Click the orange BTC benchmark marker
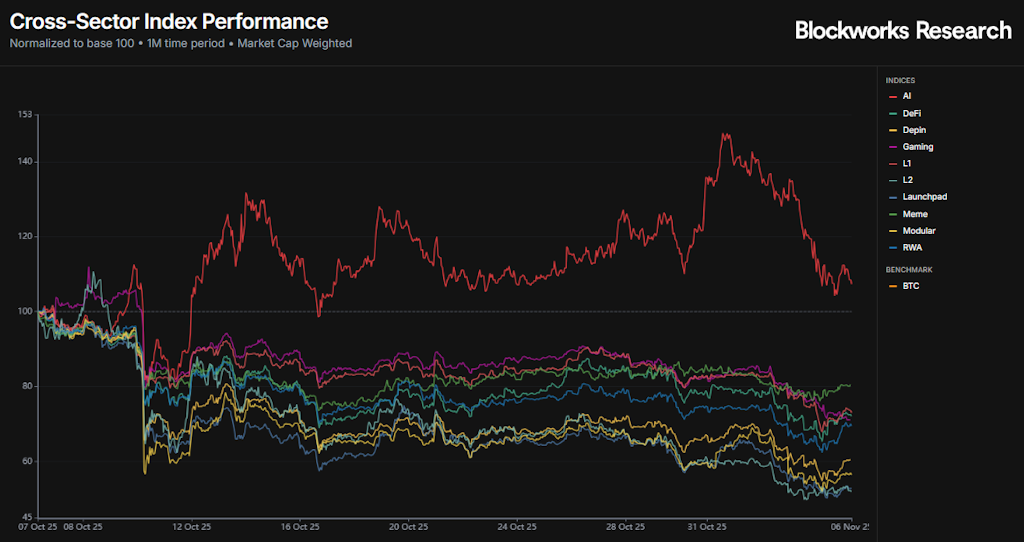 [892, 287]
